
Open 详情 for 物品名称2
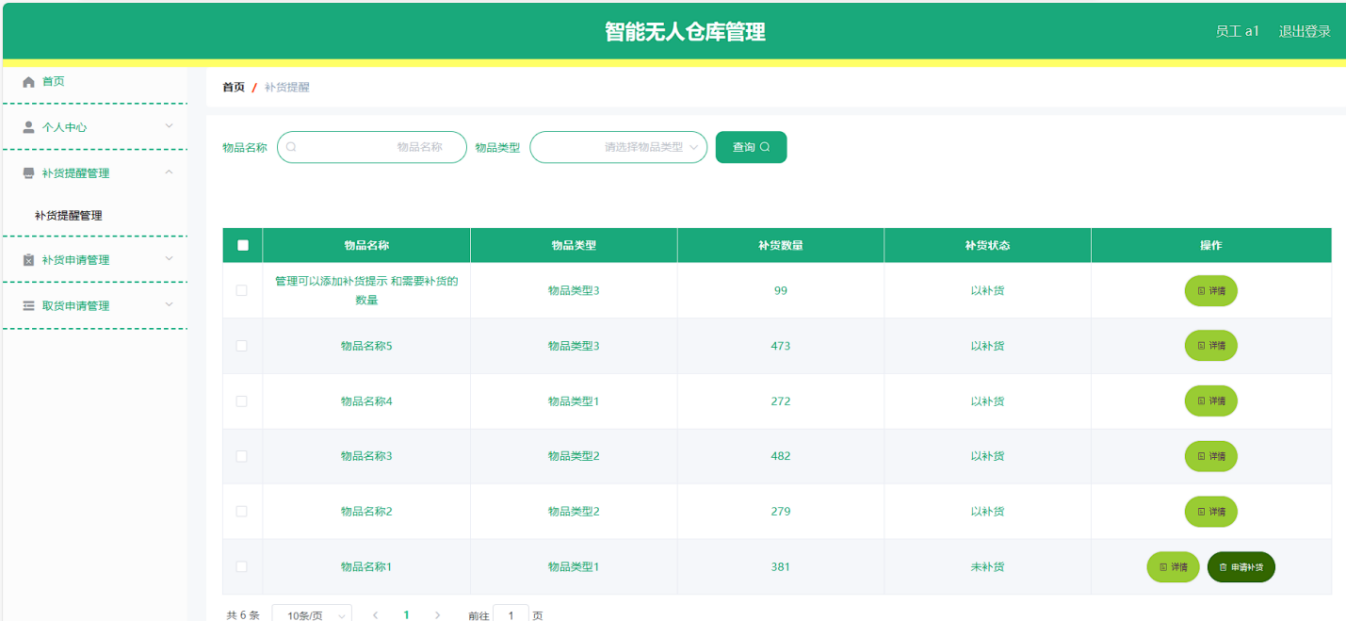click(x=1211, y=512)
